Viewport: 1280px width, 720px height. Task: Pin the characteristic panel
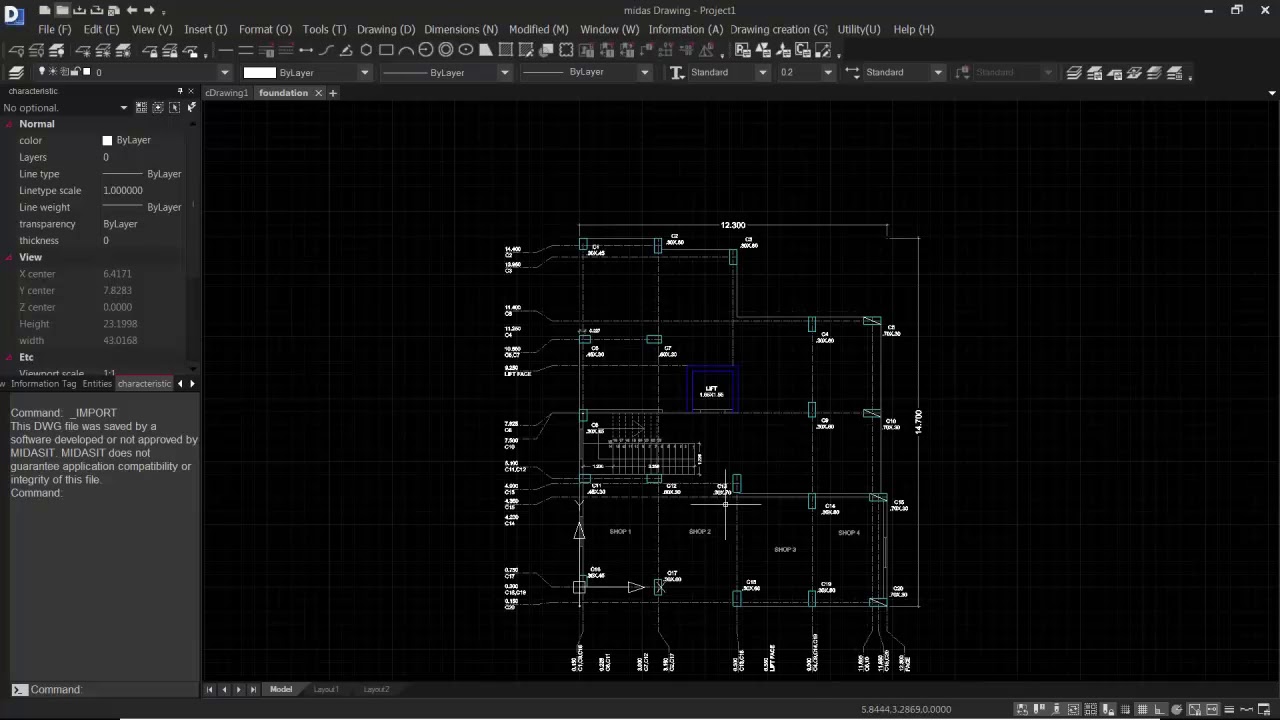tap(180, 91)
